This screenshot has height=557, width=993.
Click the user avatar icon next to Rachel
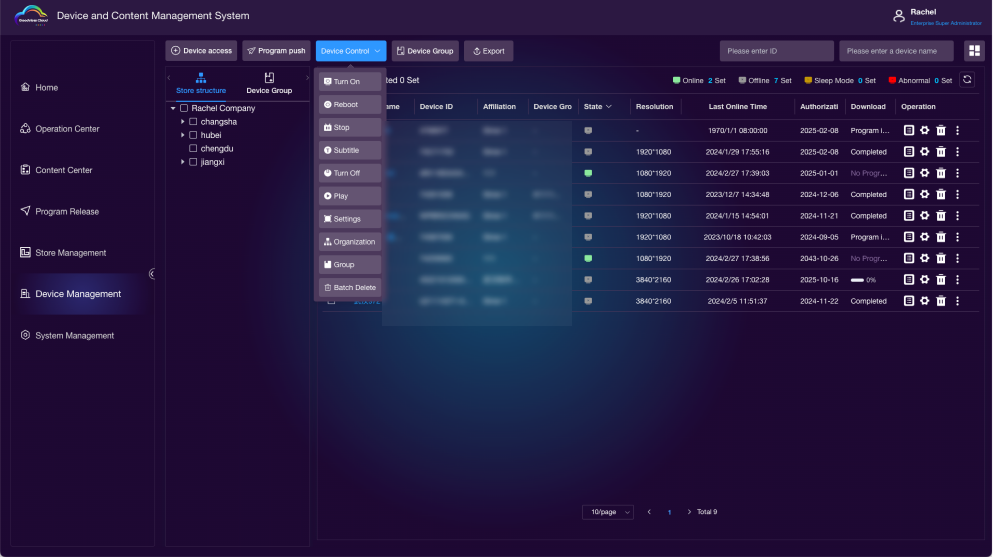click(x=899, y=16)
